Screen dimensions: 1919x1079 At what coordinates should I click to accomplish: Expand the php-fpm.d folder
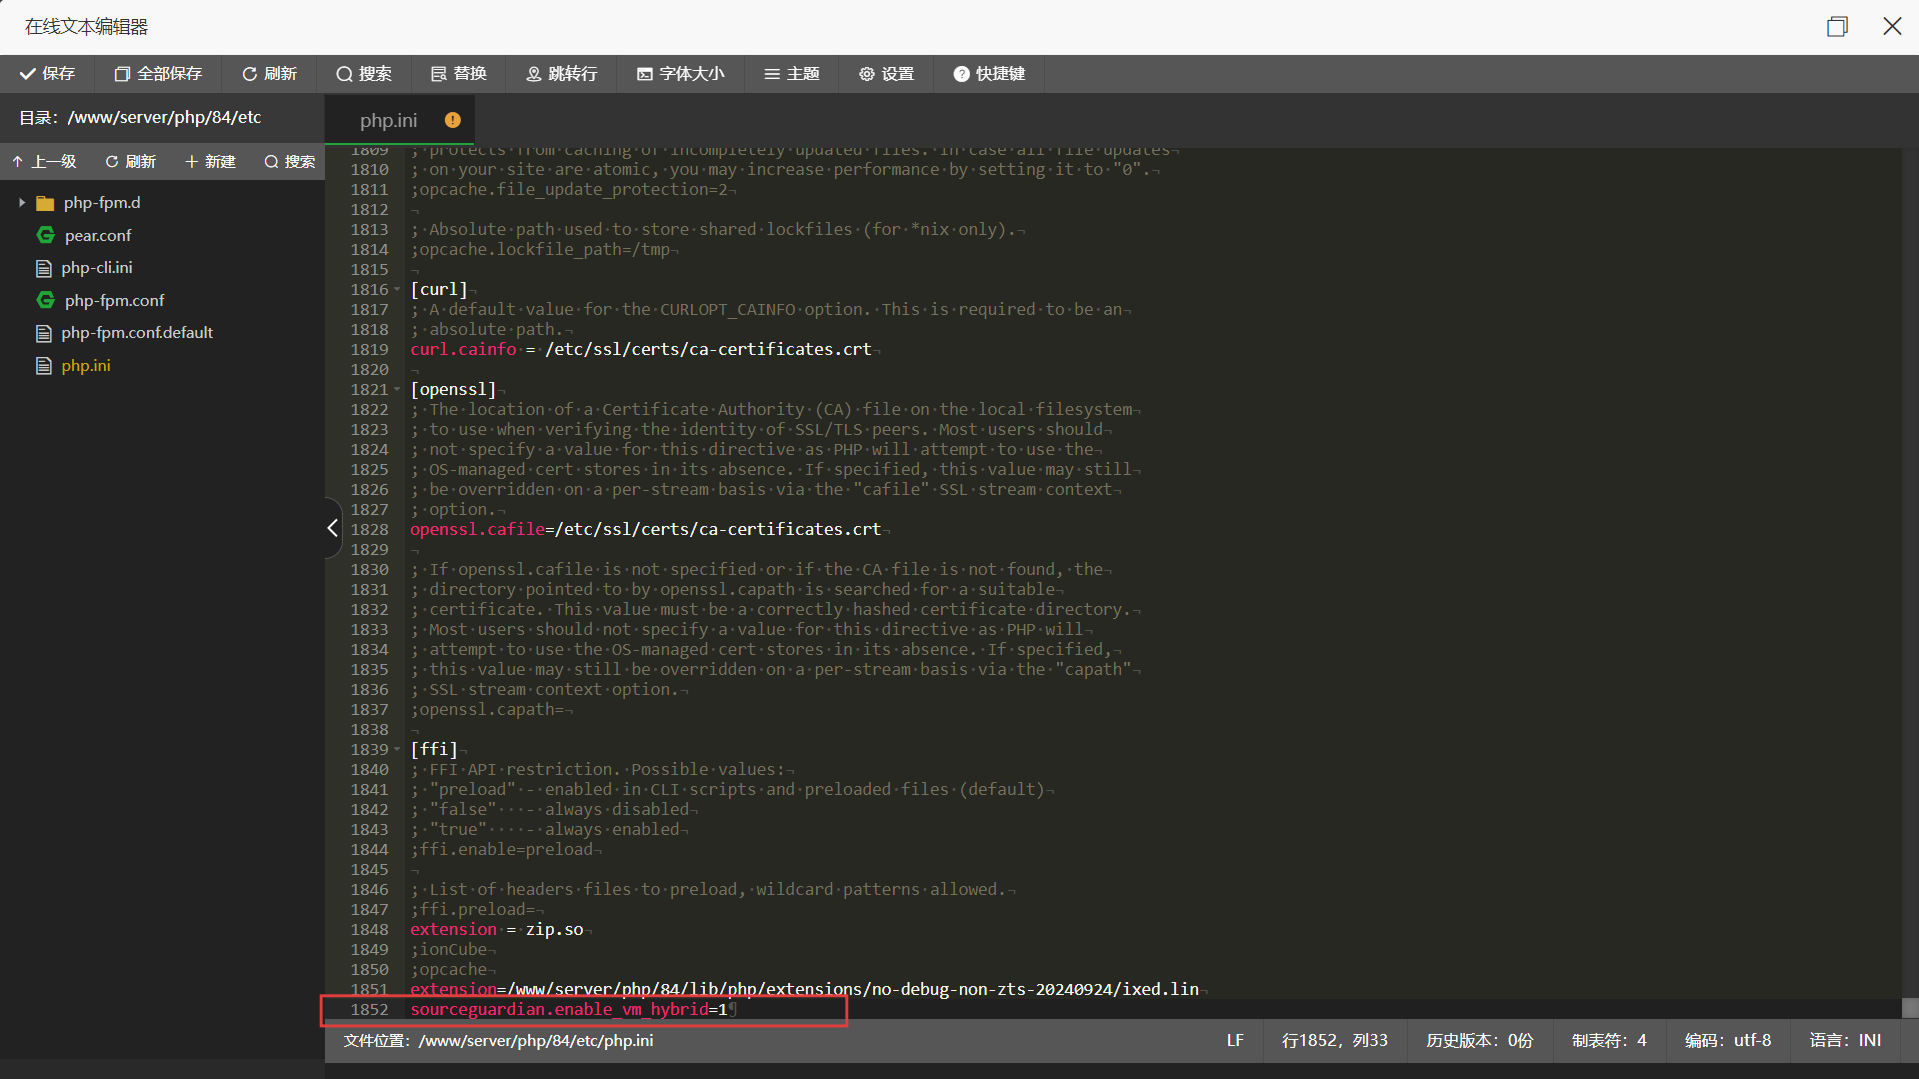click(x=22, y=202)
